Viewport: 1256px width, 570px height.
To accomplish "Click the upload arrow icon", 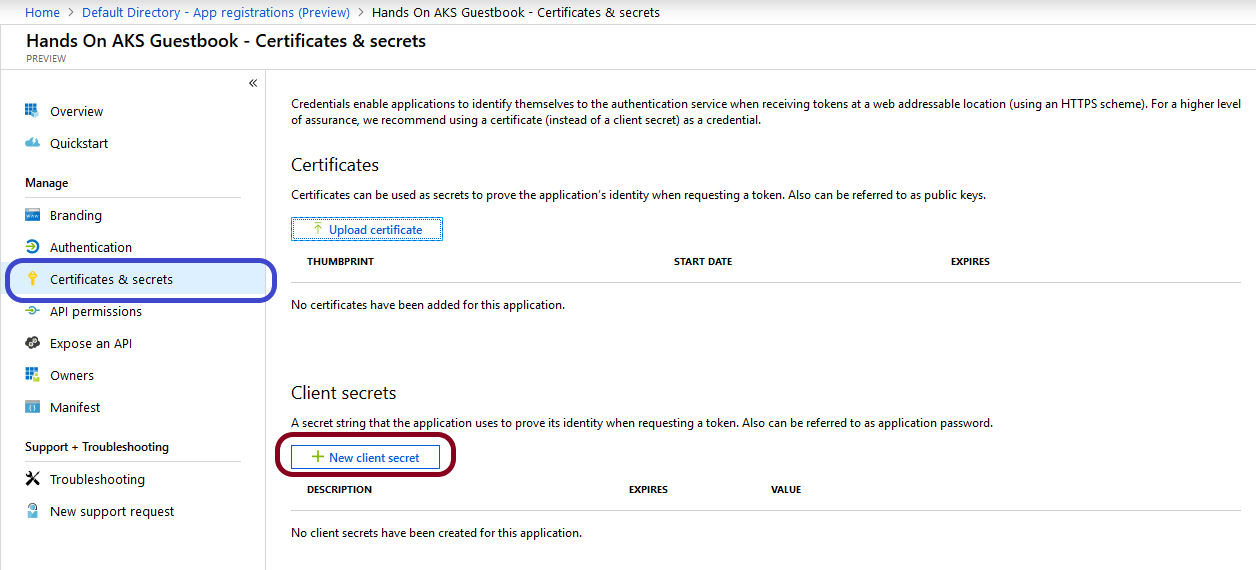I will [318, 229].
